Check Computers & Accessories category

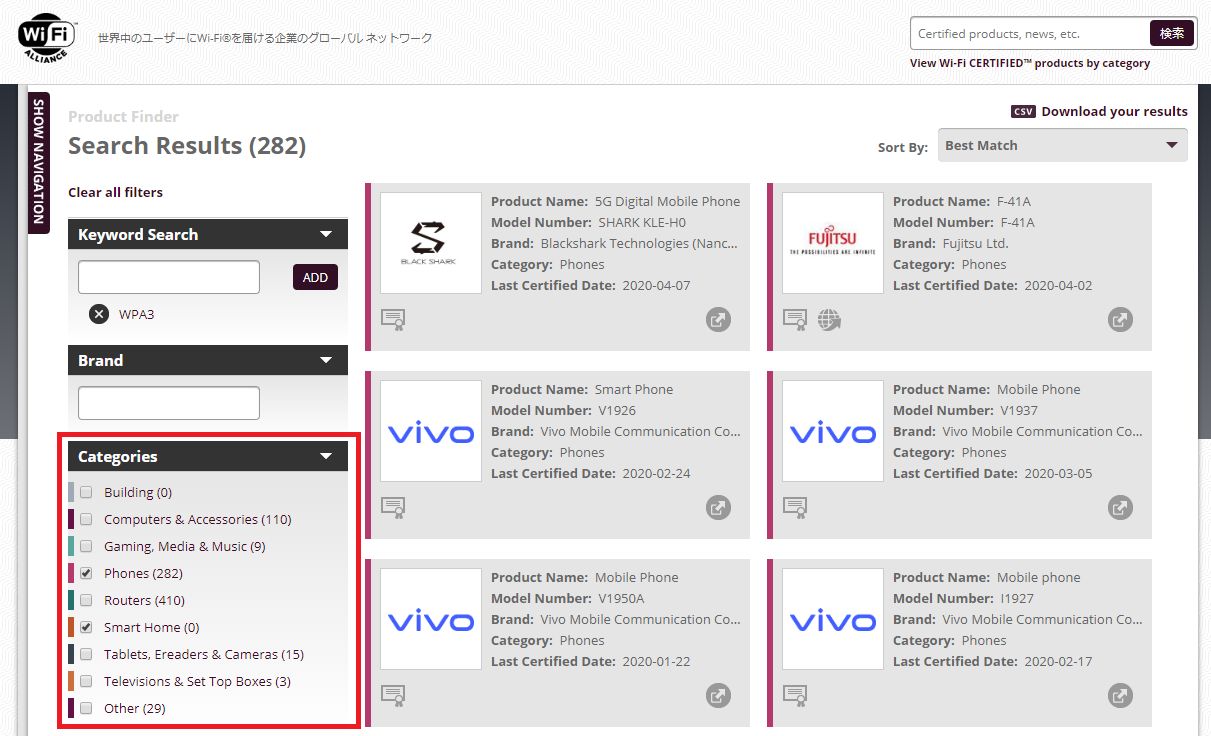tap(86, 519)
